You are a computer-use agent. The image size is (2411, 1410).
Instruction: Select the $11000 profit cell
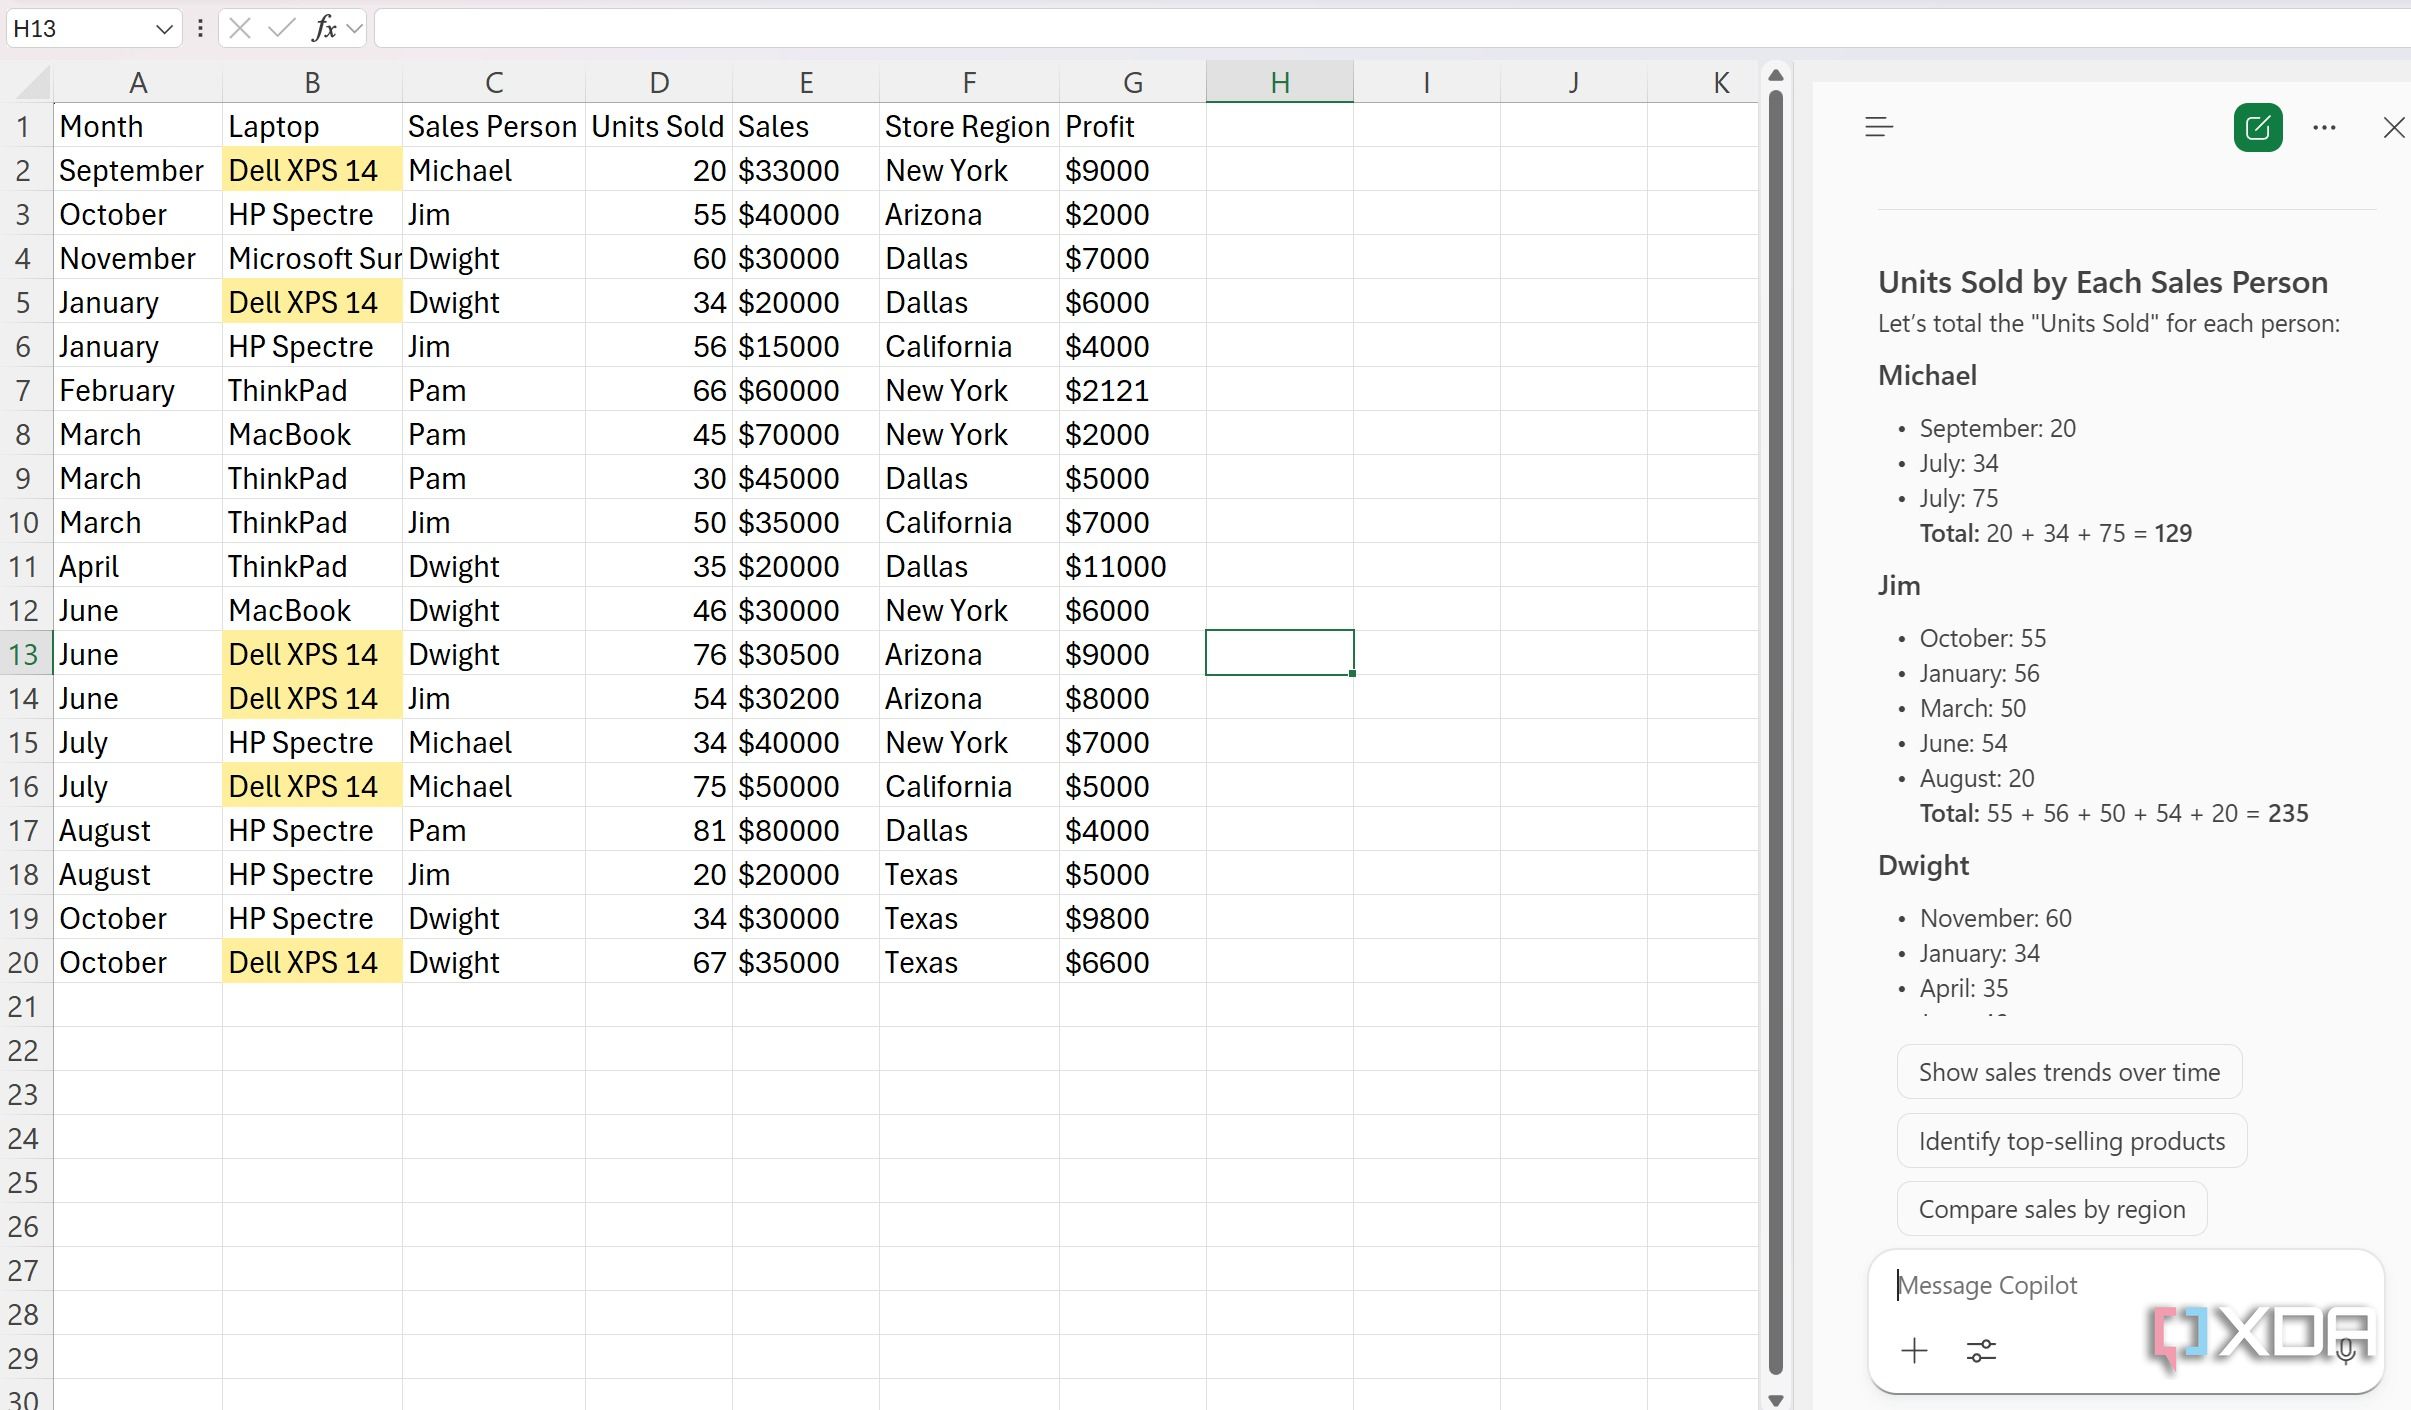1133,567
